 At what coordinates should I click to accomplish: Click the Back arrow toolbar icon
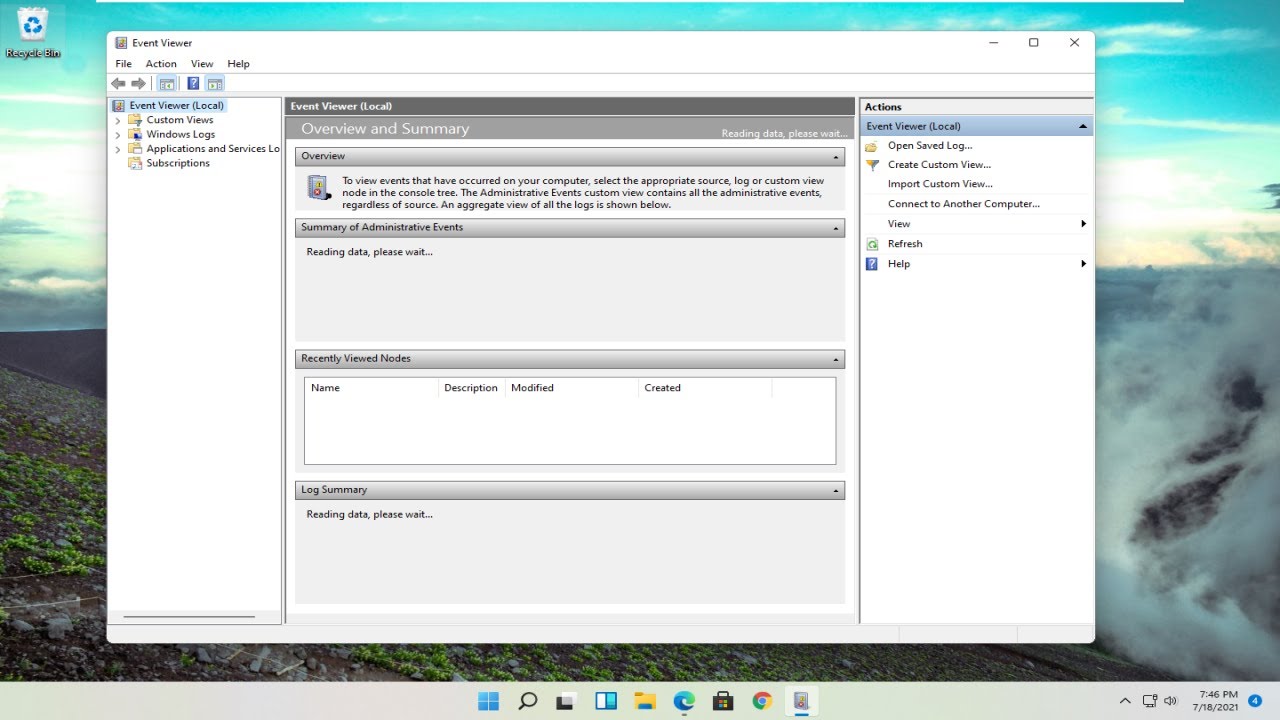[x=118, y=84]
